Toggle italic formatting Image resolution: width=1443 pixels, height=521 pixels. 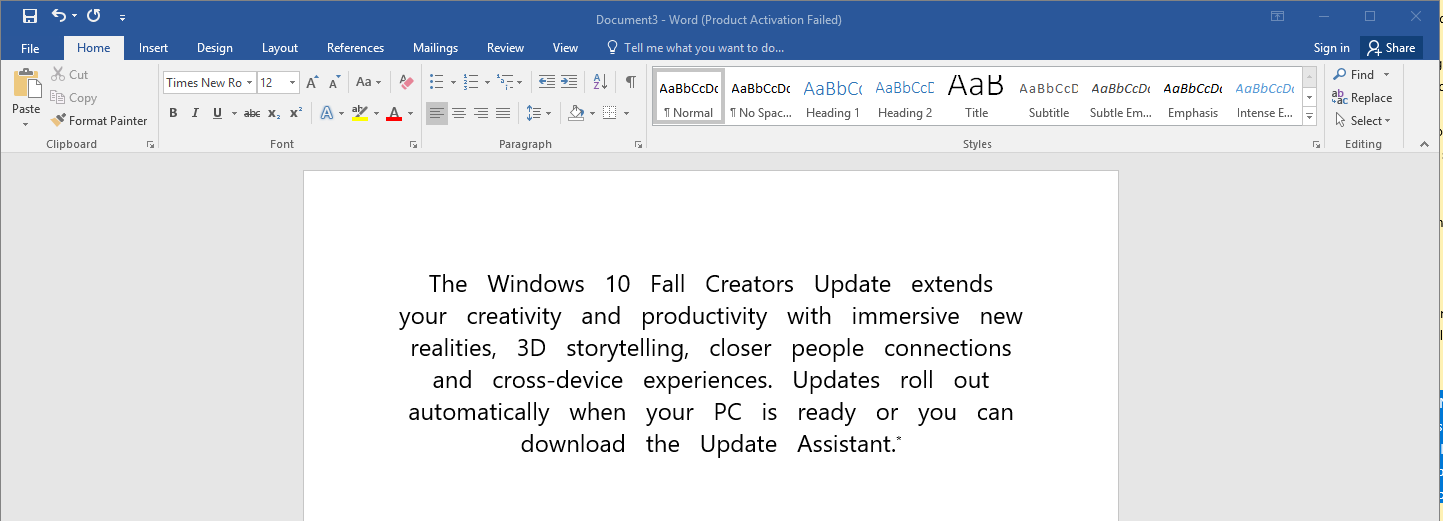(x=195, y=114)
